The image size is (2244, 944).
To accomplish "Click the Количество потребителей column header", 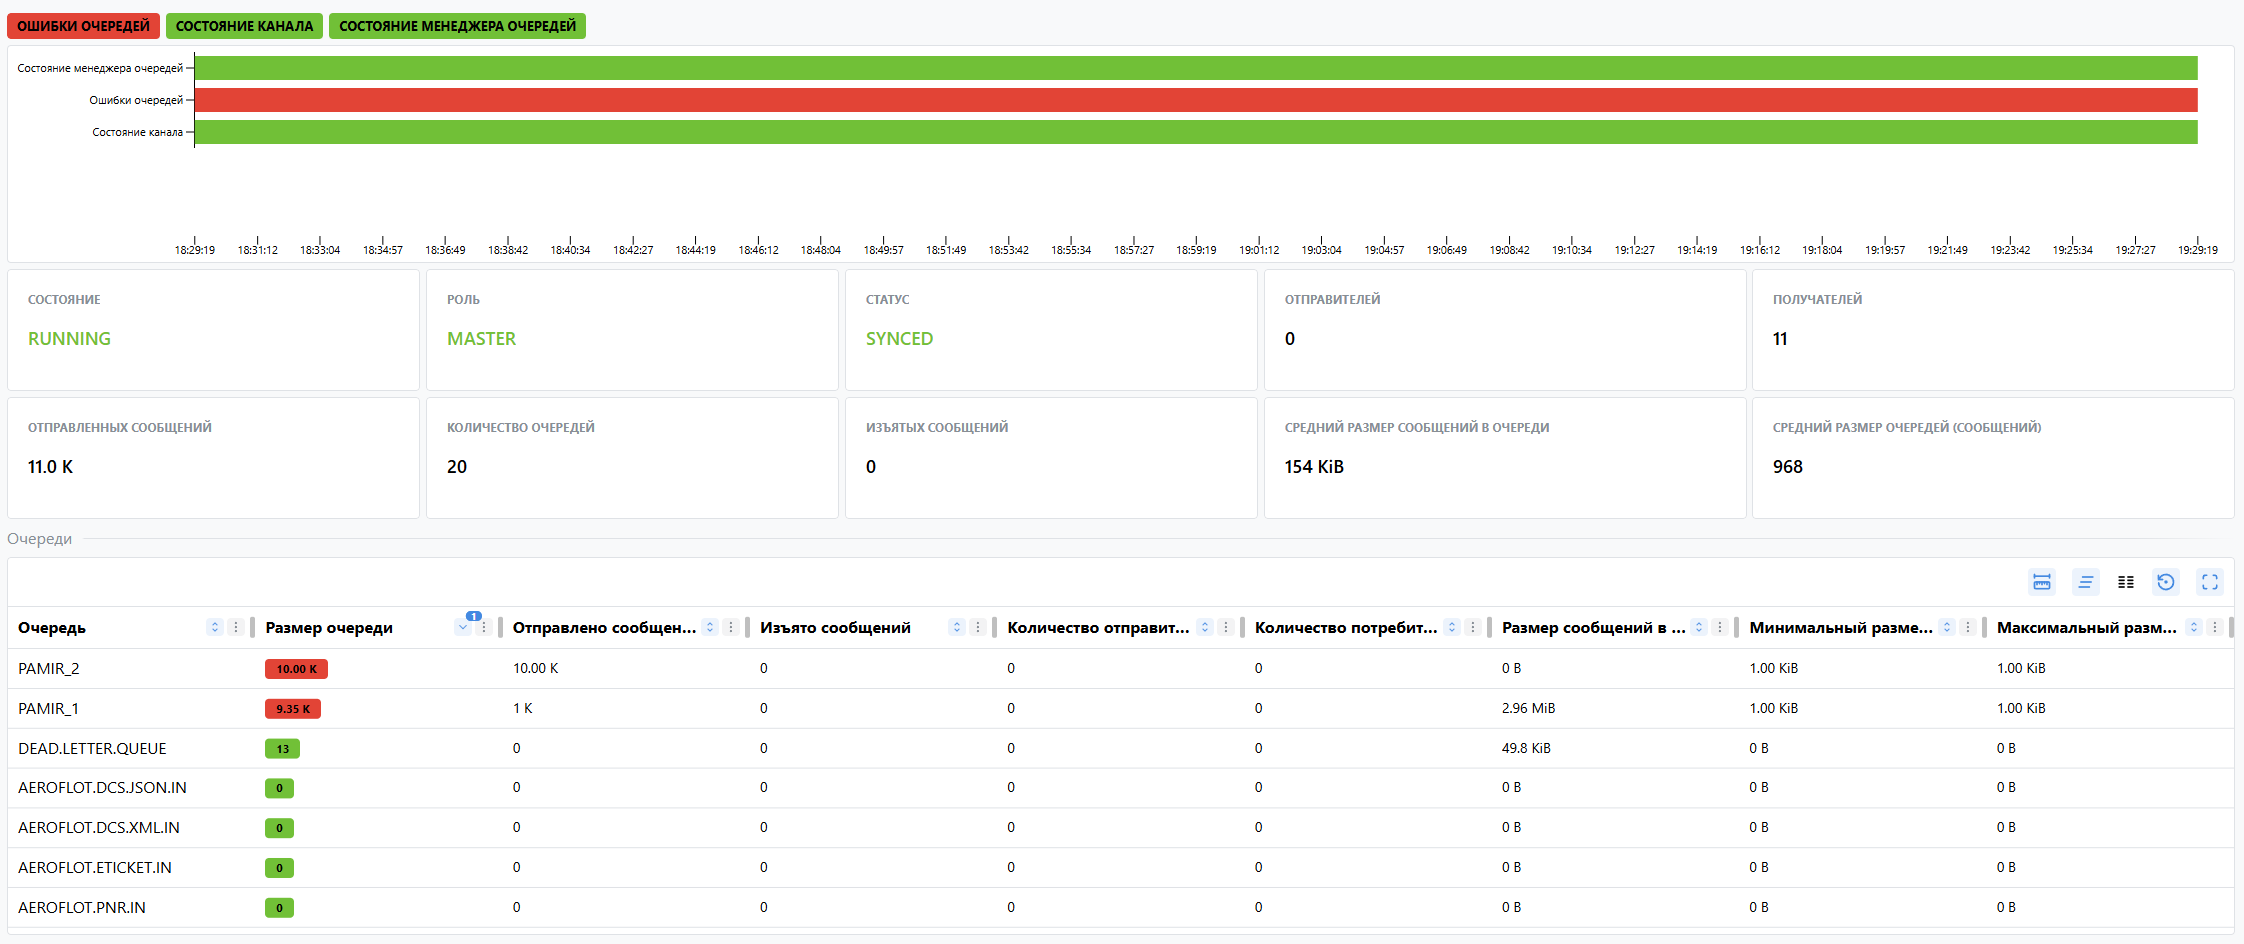I will pyautogui.click(x=1345, y=628).
